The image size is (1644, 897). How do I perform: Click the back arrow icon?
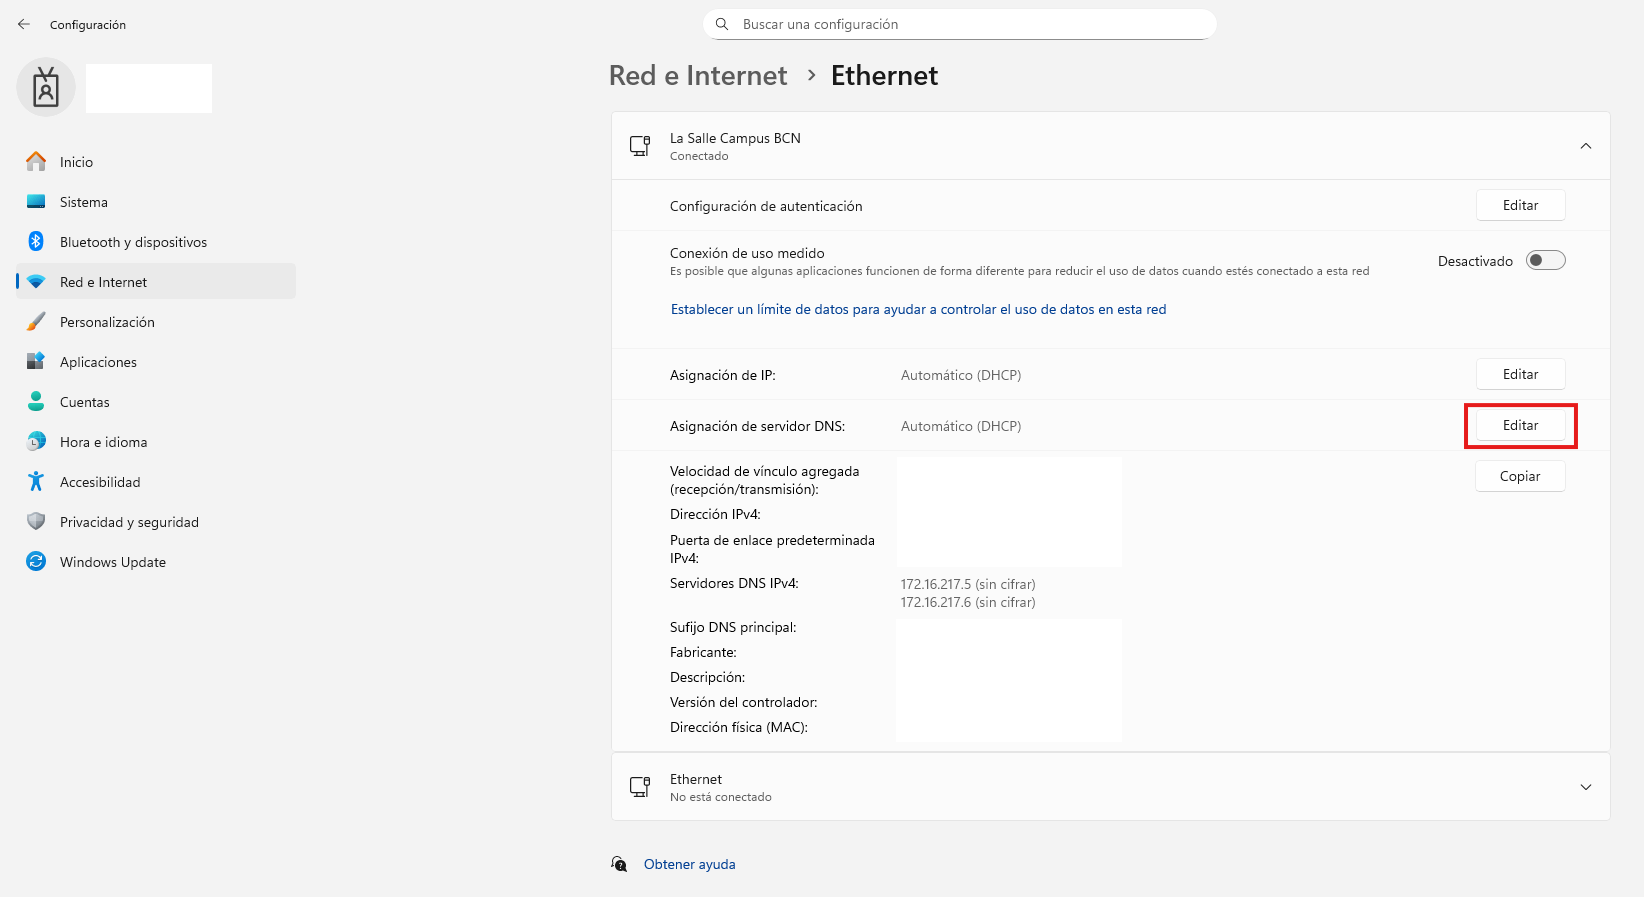click(24, 24)
